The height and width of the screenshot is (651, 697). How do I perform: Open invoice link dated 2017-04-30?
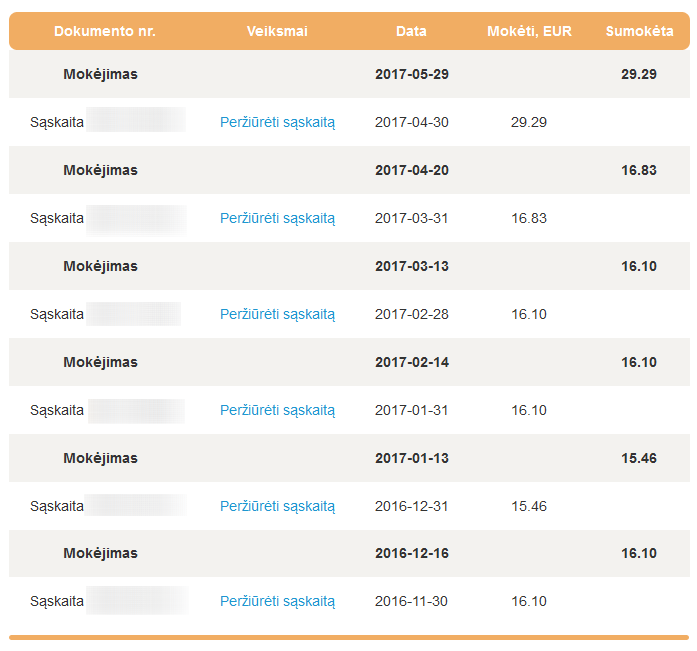[277, 122]
